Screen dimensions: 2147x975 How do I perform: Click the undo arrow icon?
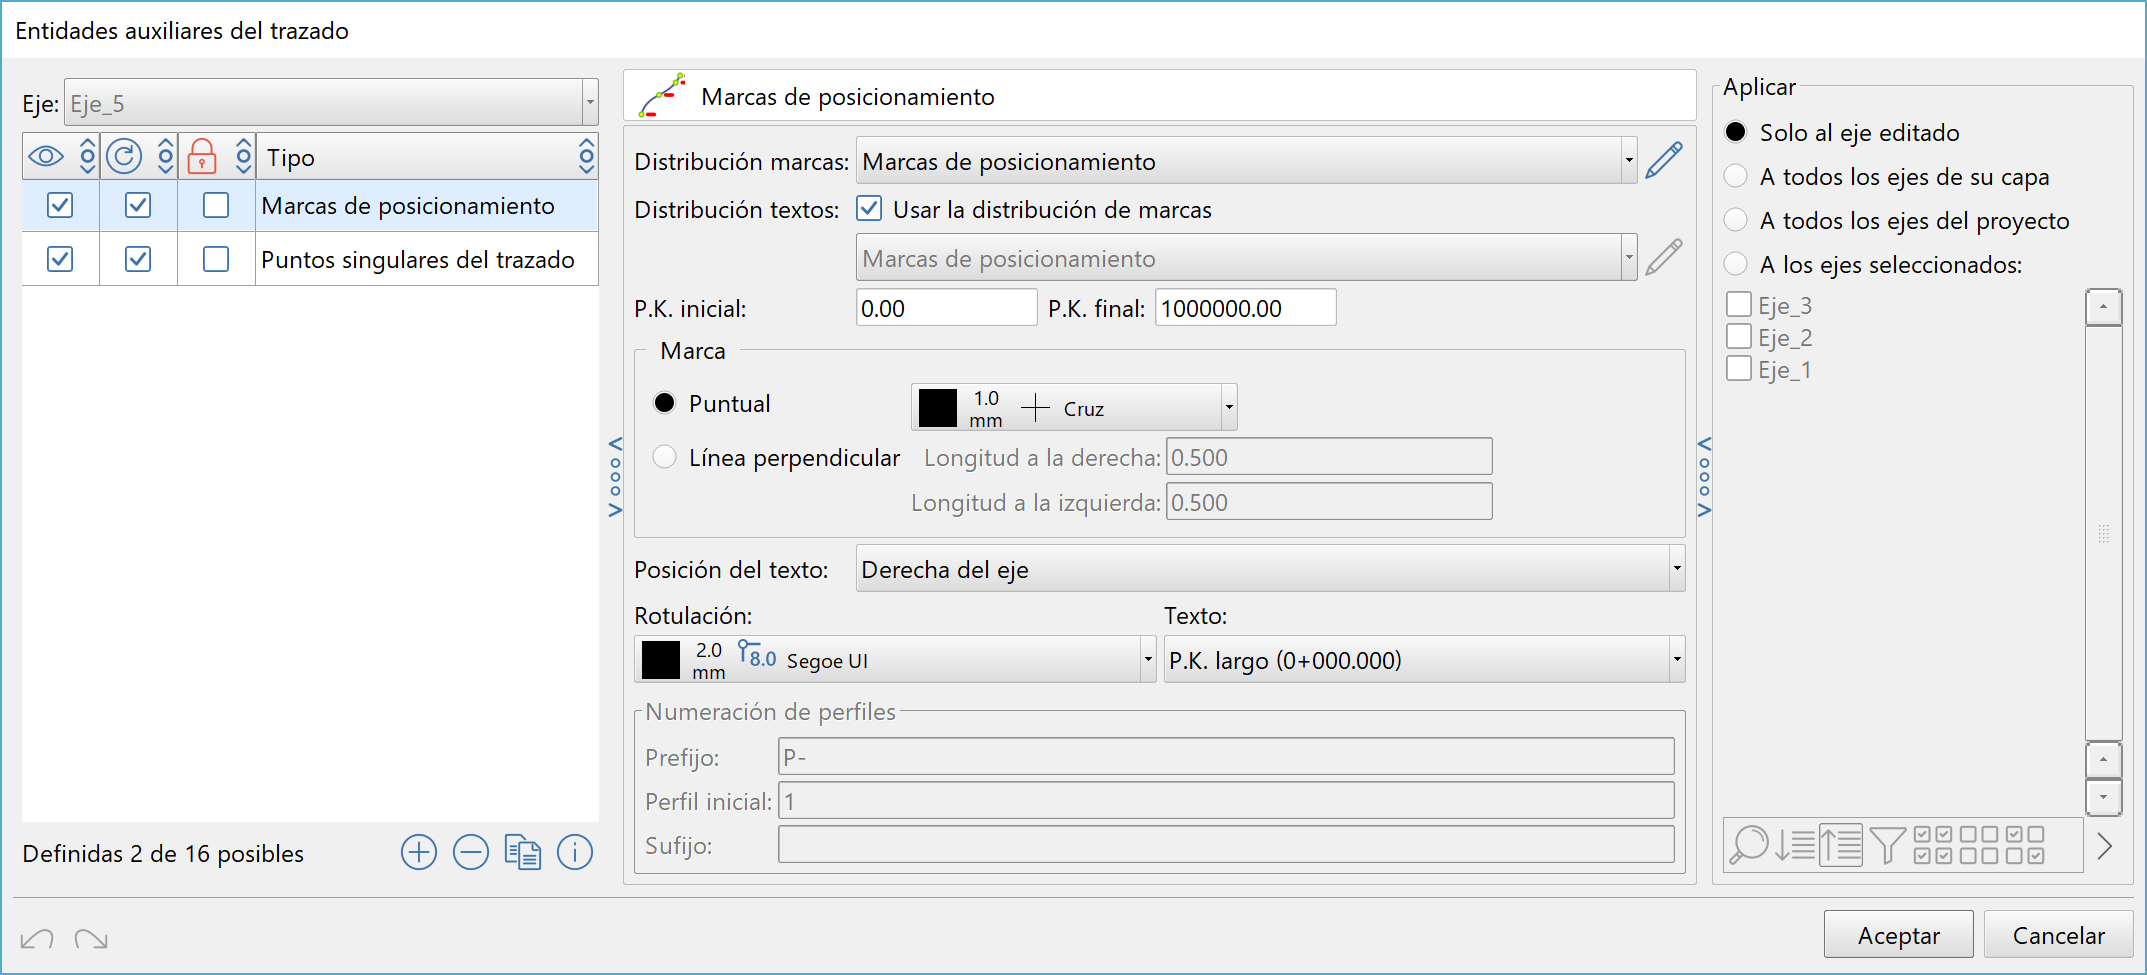(37, 939)
